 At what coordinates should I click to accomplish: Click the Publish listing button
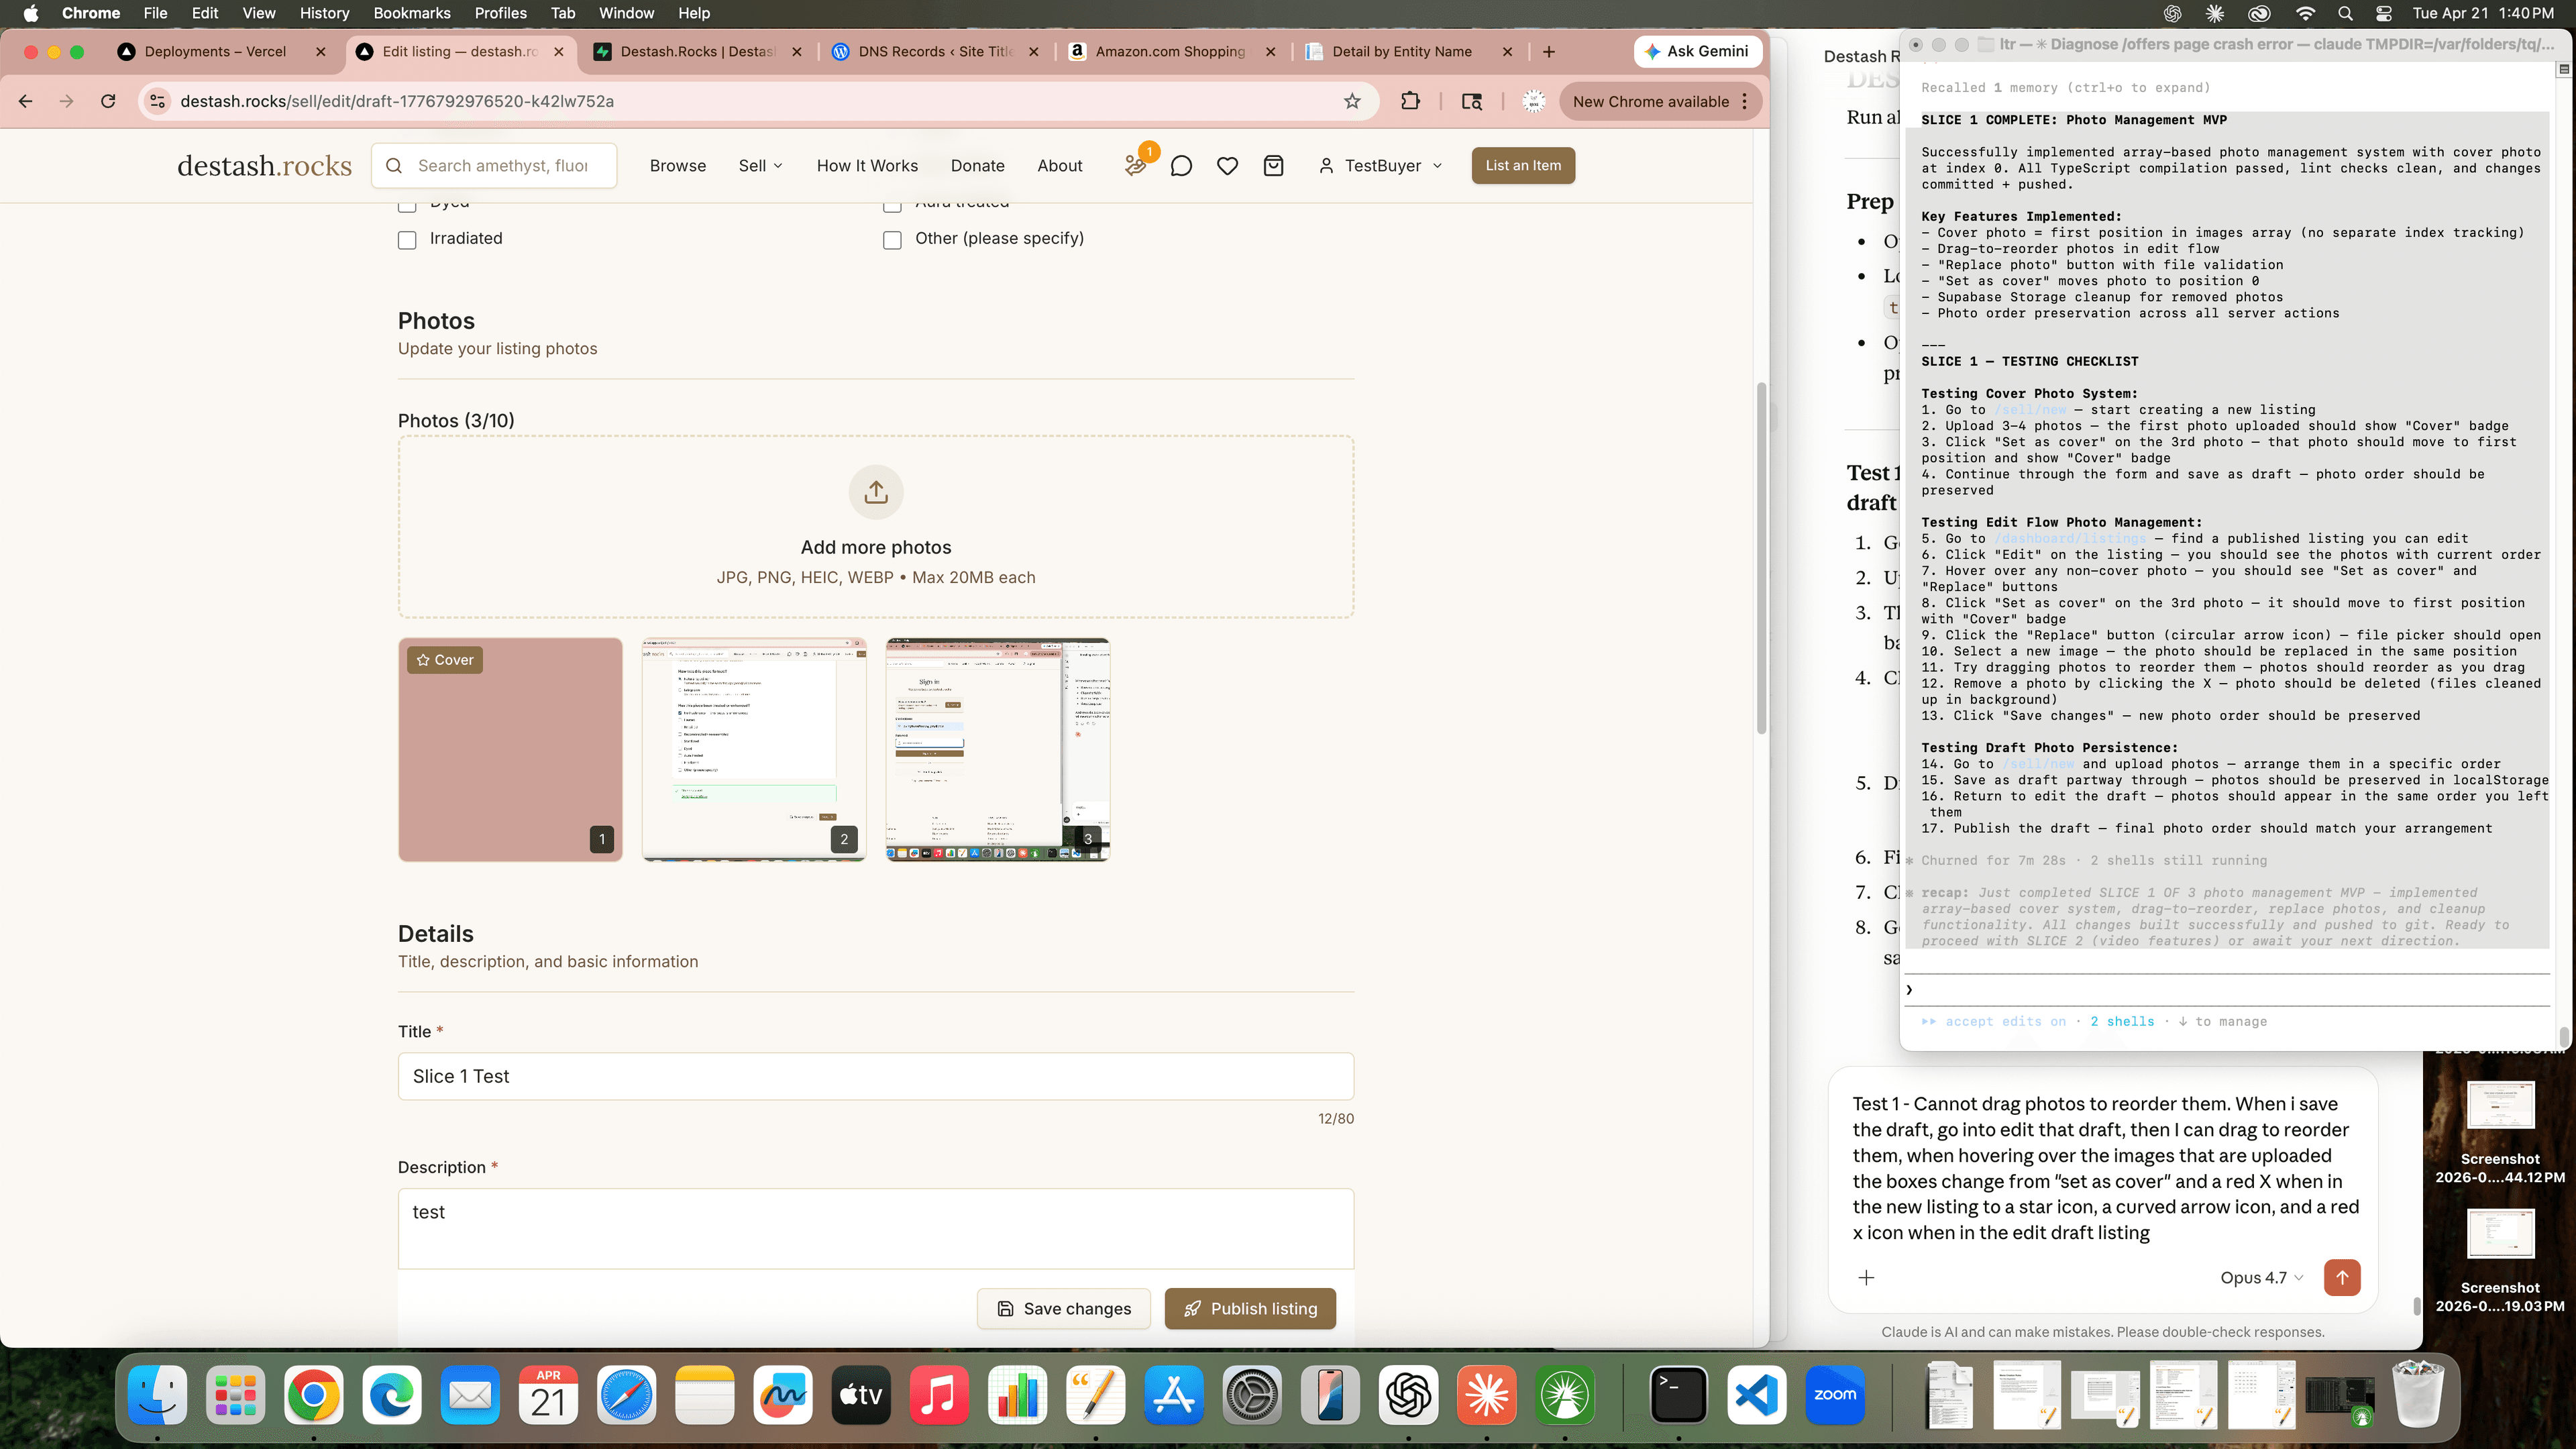pyautogui.click(x=1250, y=1308)
